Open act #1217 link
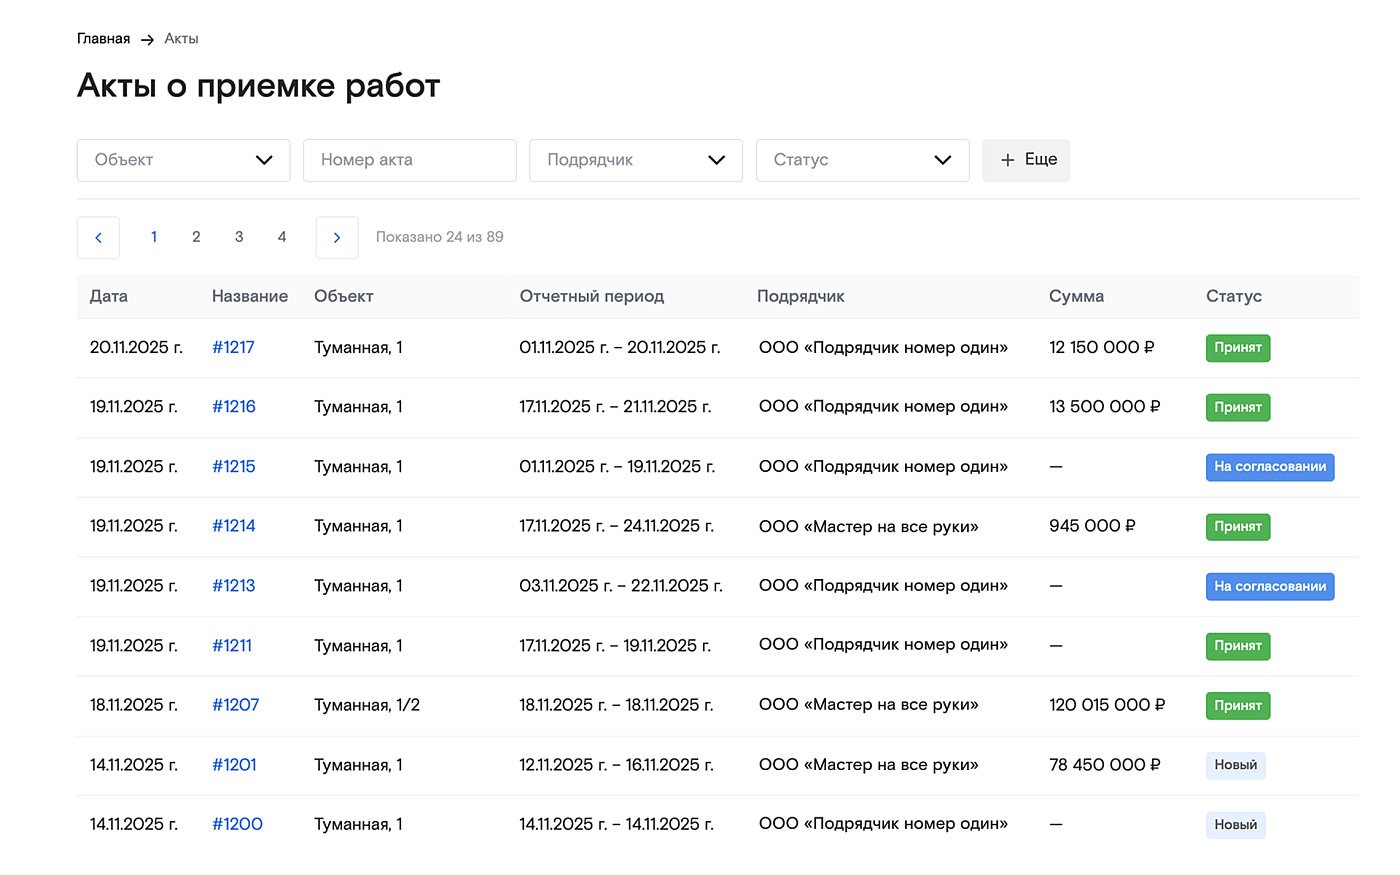 click(x=233, y=347)
